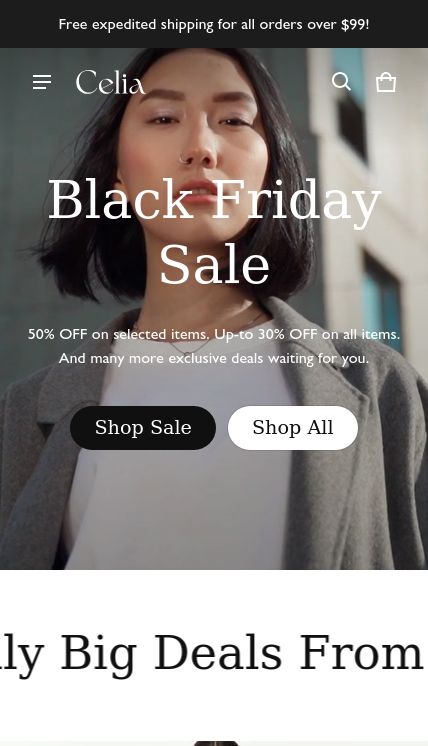Open the hamburger navigation menu

coord(42,82)
